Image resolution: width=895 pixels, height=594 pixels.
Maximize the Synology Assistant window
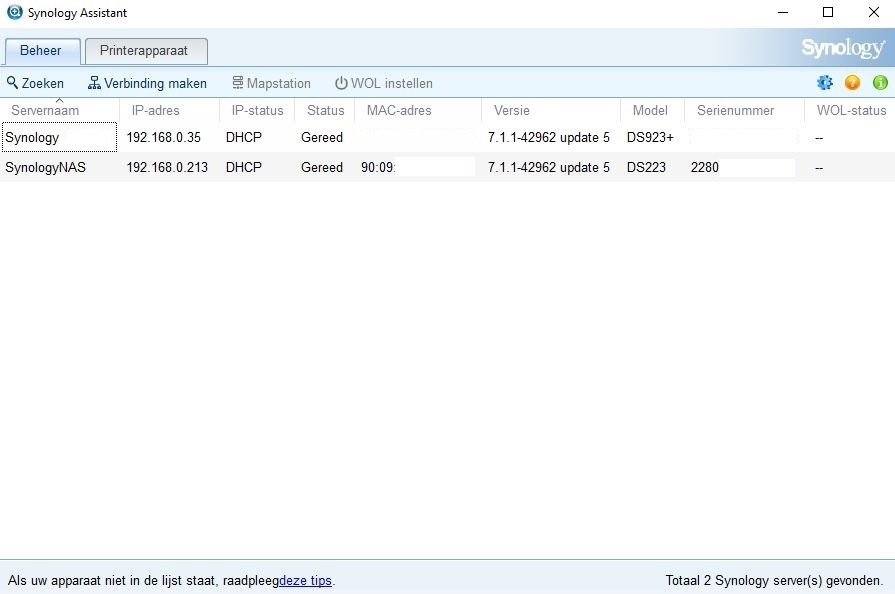[x=828, y=12]
